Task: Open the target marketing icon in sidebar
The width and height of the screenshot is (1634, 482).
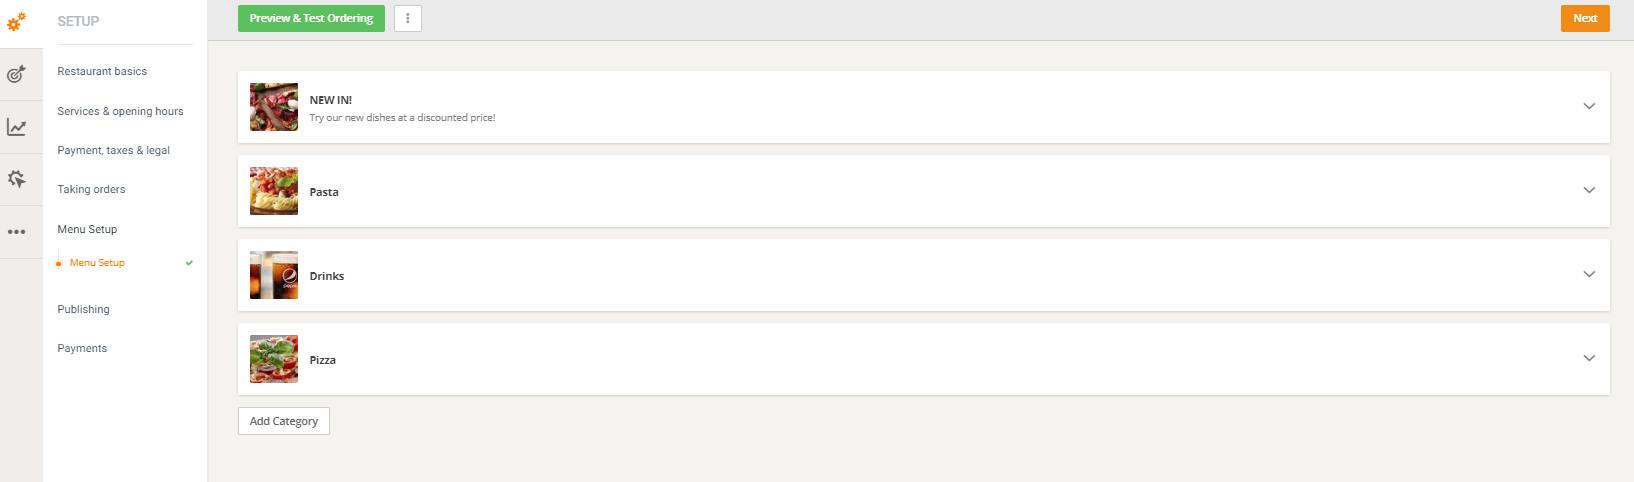Action: pos(17,75)
